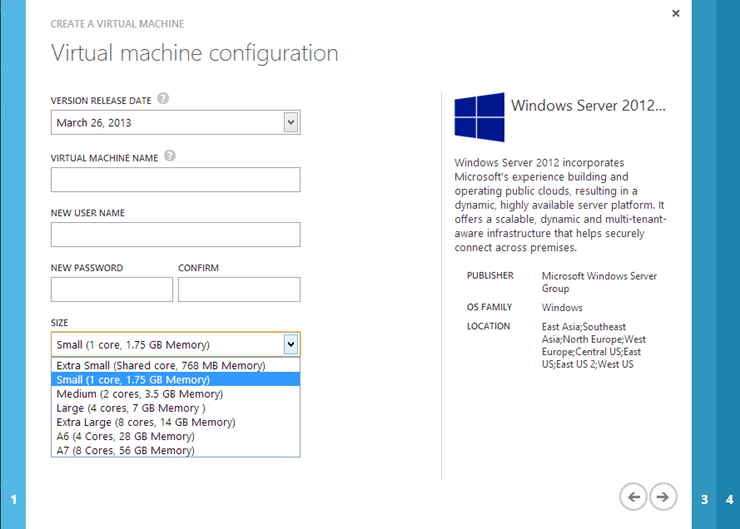Jump to wizard step 4

coord(729,499)
